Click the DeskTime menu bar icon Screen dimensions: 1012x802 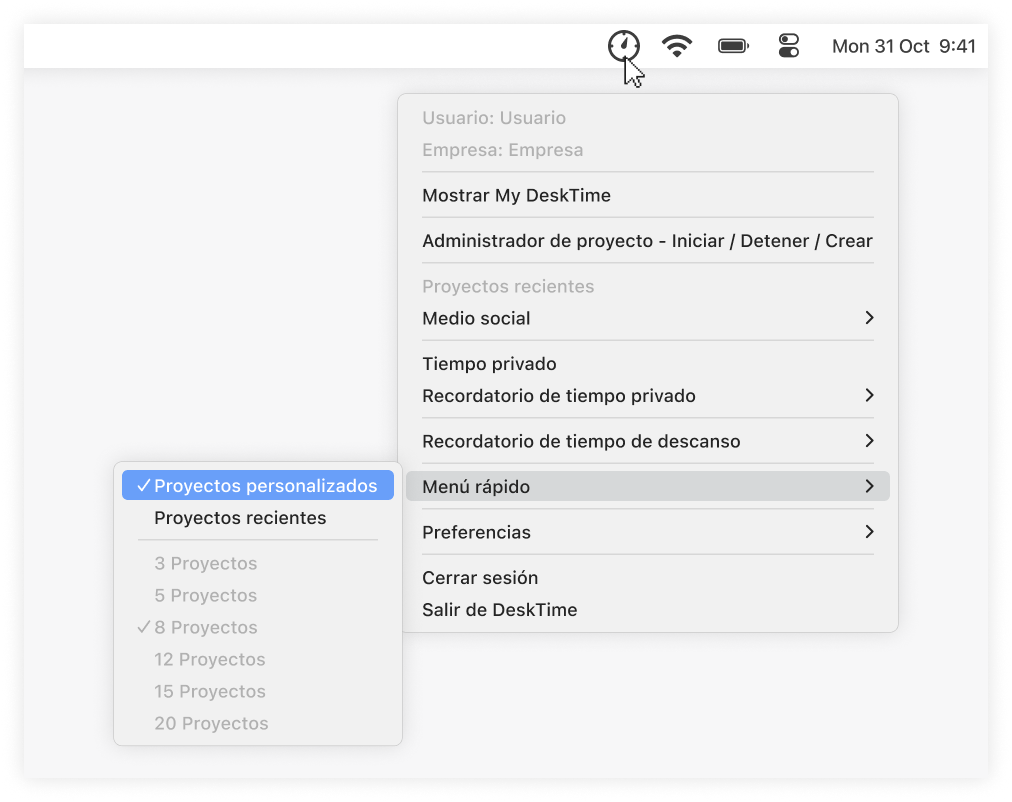(x=623, y=46)
